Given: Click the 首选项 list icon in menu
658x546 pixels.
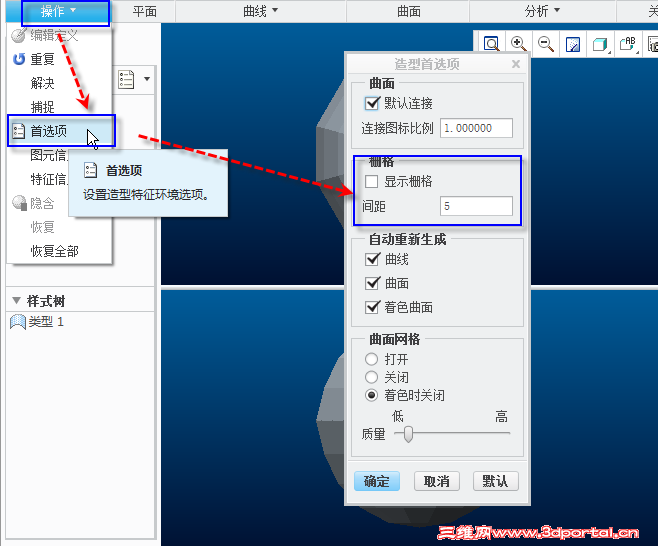Looking at the screenshot, I should tap(18, 131).
